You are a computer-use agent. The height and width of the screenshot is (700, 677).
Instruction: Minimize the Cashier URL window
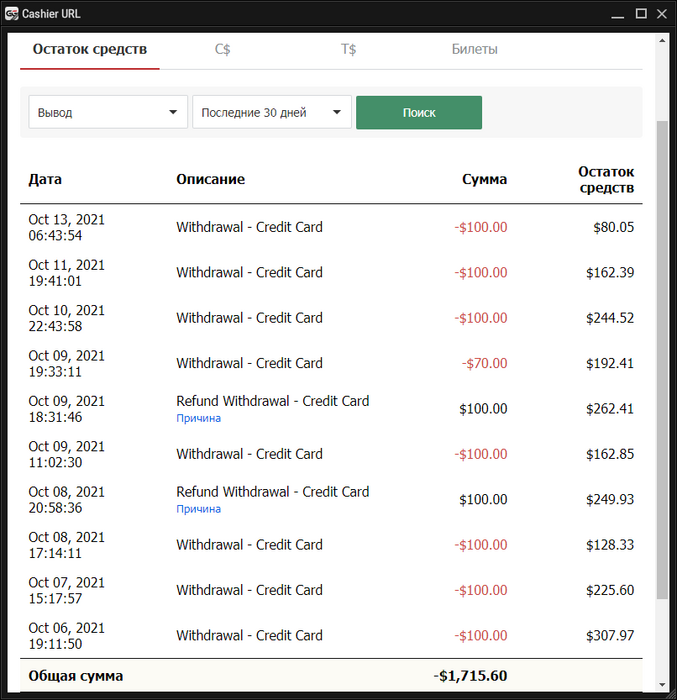coord(618,13)
